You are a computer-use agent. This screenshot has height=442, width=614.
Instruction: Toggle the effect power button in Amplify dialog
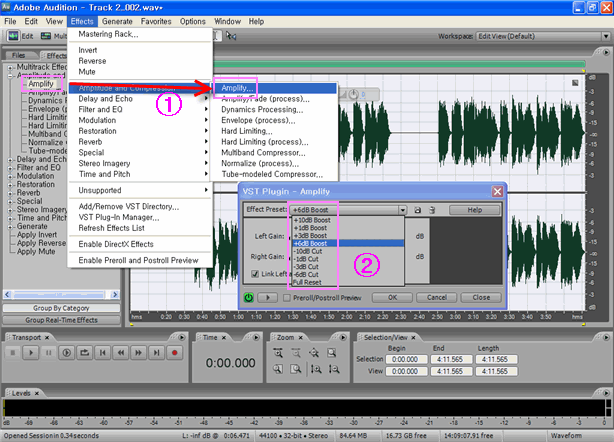click(x=249, y=297)
